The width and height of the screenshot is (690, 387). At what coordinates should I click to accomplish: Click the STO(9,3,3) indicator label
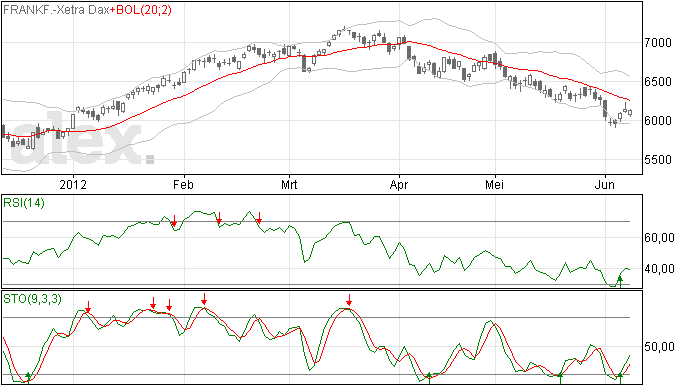[32, 299]
